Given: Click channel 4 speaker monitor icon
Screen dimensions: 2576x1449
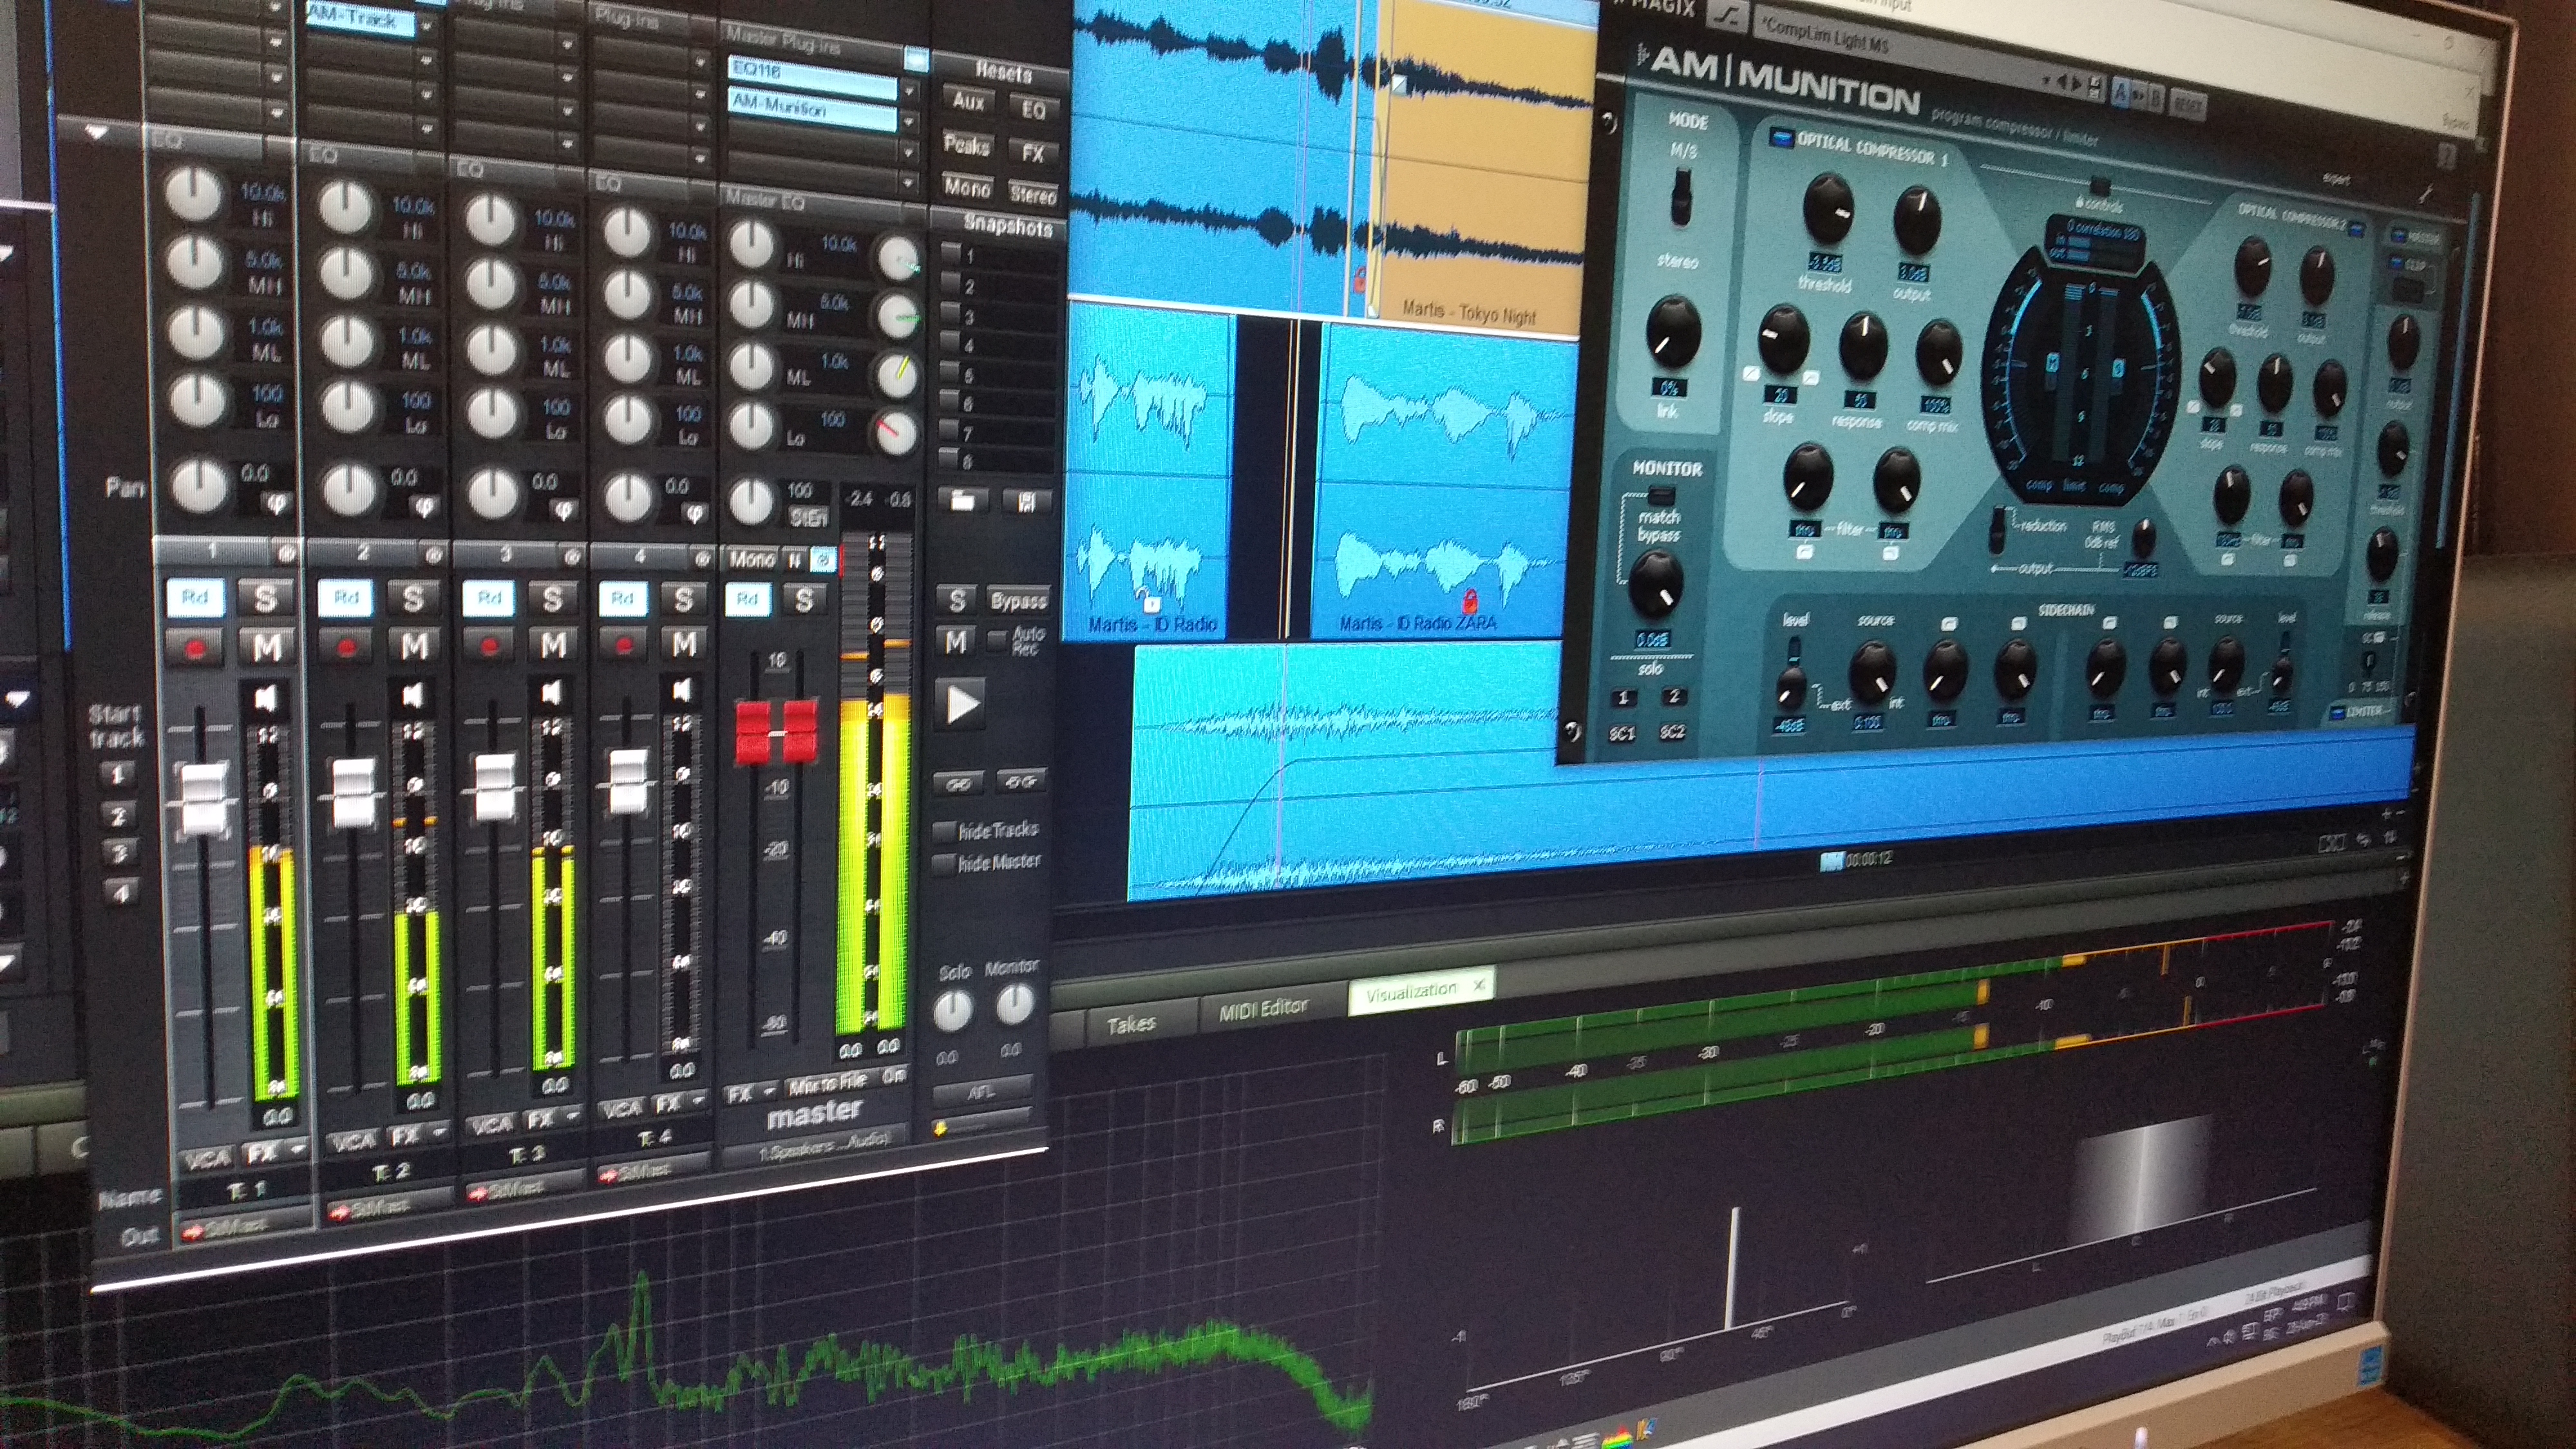Looking at the screenshot, I should click(x=683, y=689).
